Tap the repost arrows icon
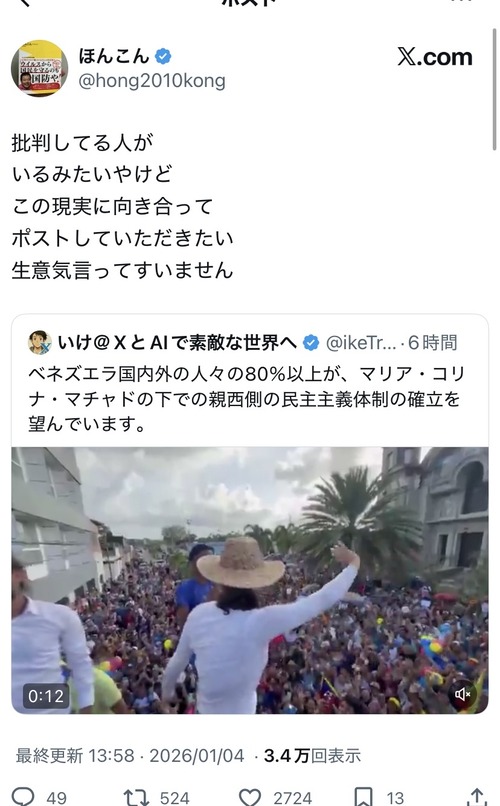This screenshot has height=806, width=500. pos(136,797)
